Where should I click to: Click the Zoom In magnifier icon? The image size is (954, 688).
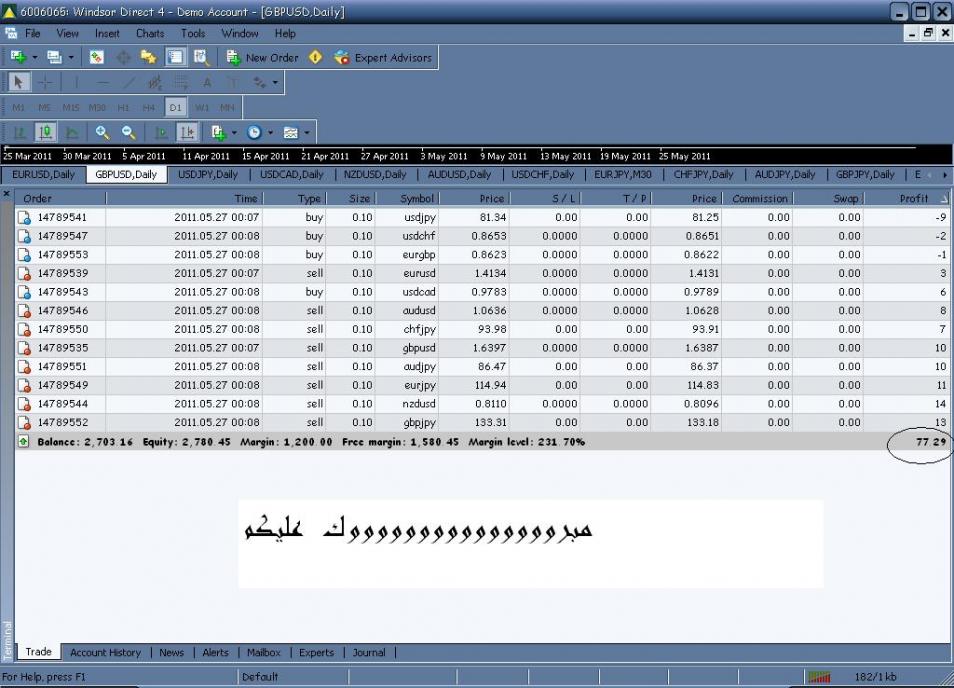pos(102,132)
